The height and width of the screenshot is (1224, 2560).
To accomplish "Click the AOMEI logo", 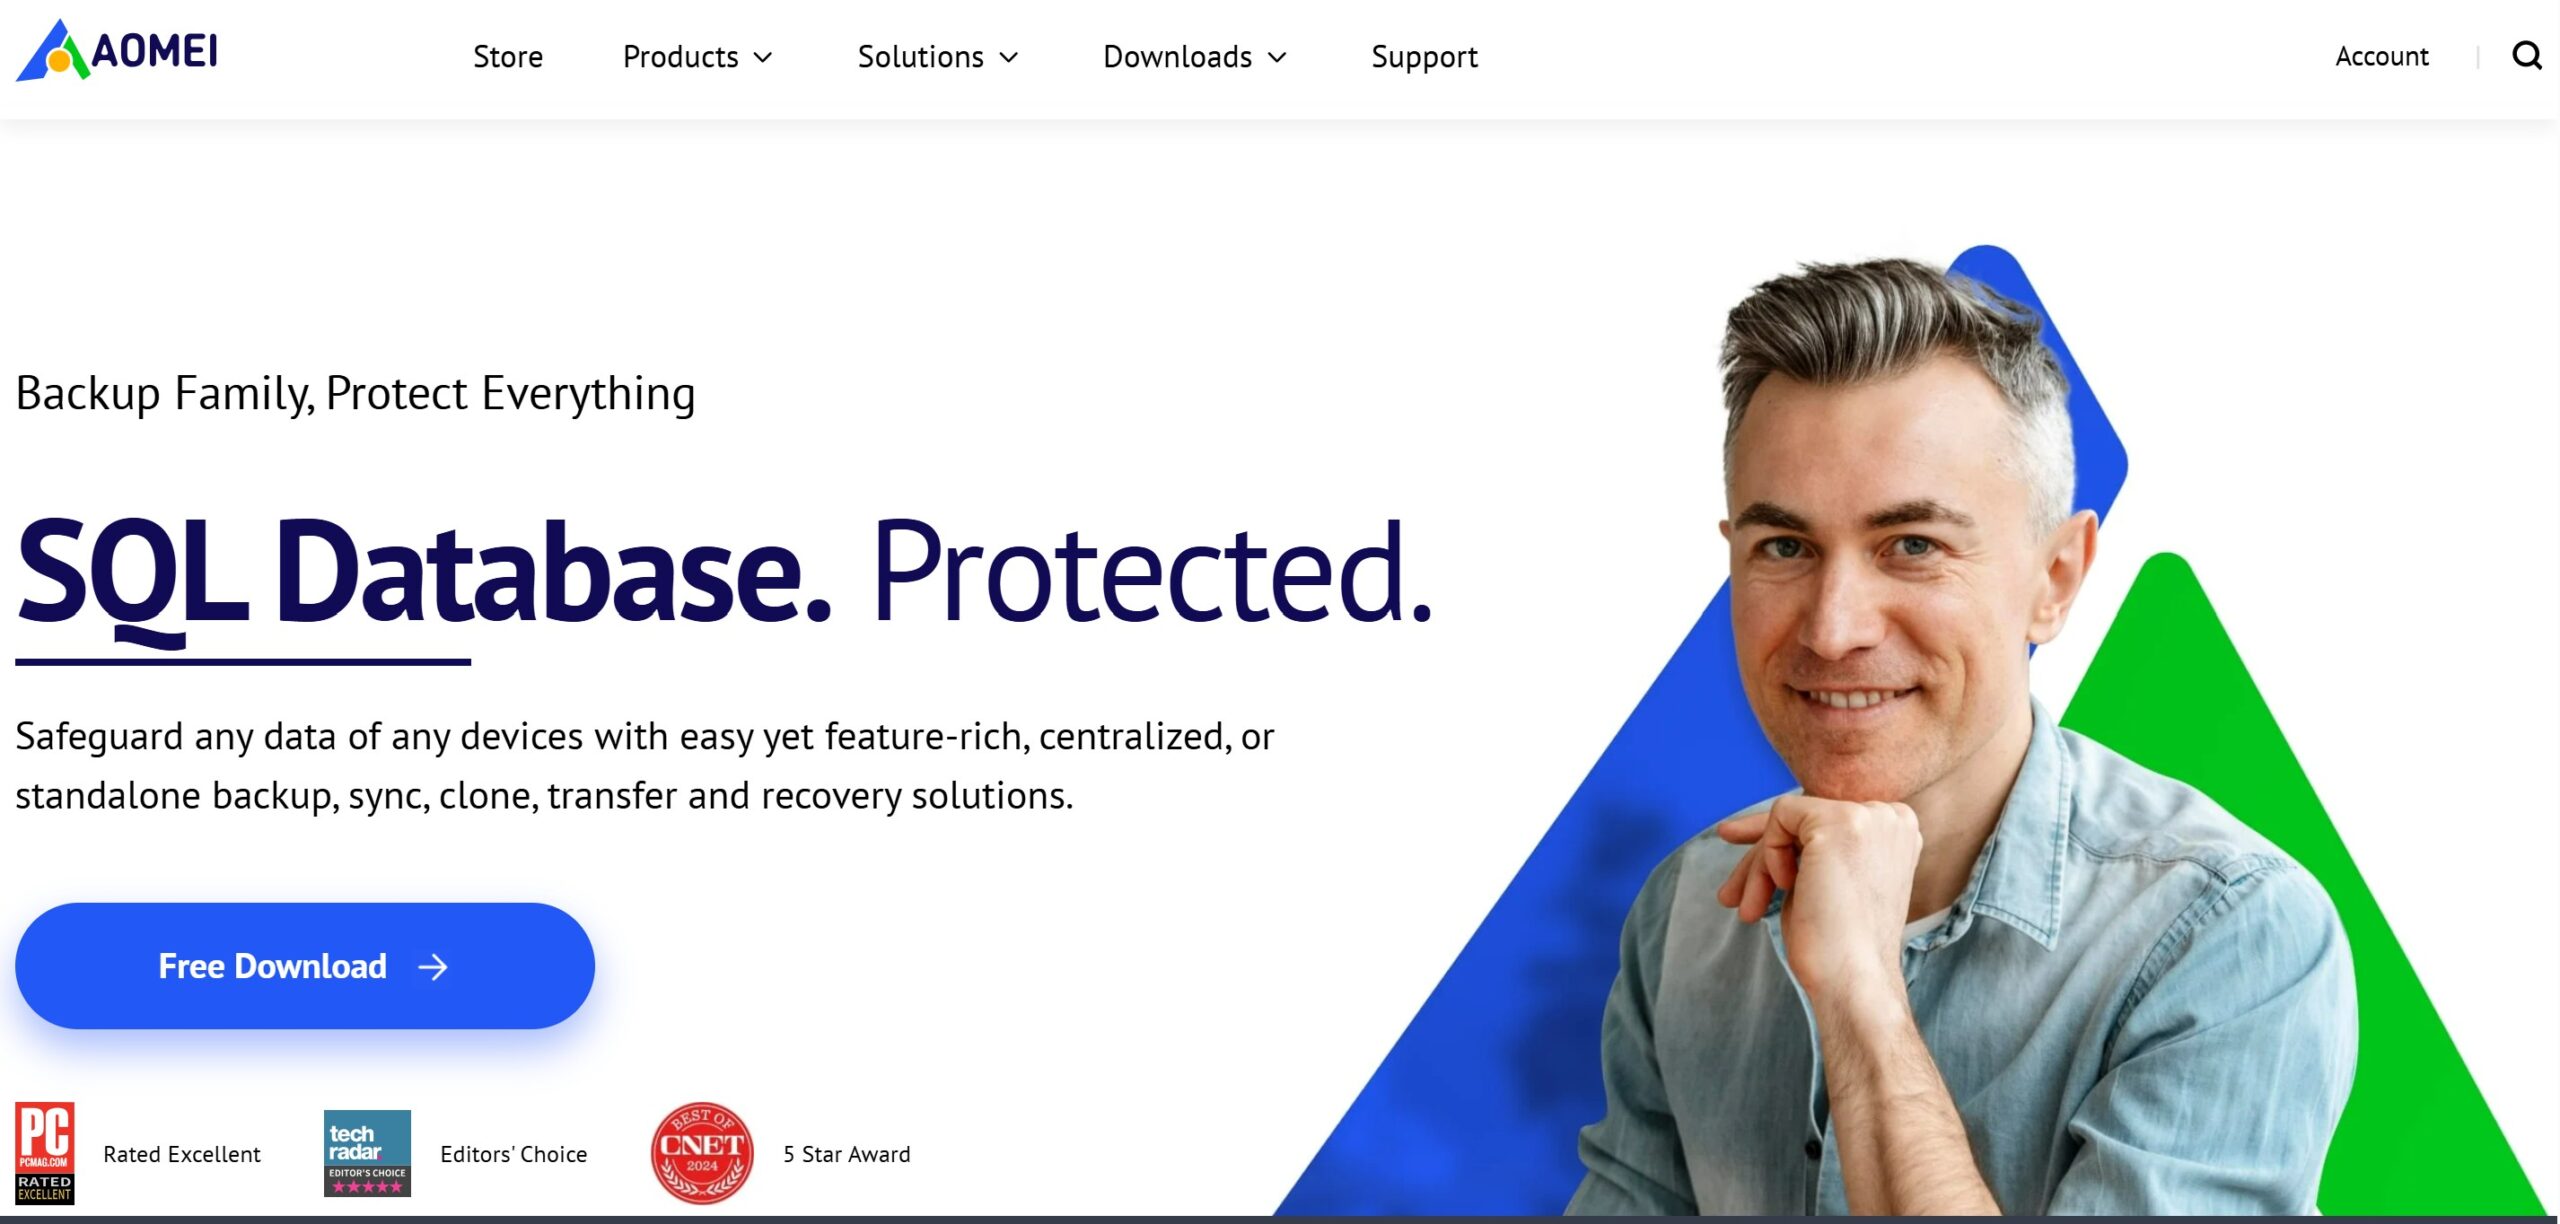I will point(117,50).
